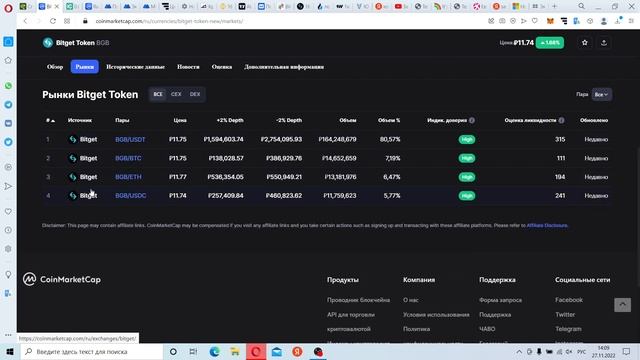Screen dimensions: 640x360
Task: Open sidebar settings gear icon
Action: [x=8, y=249]
